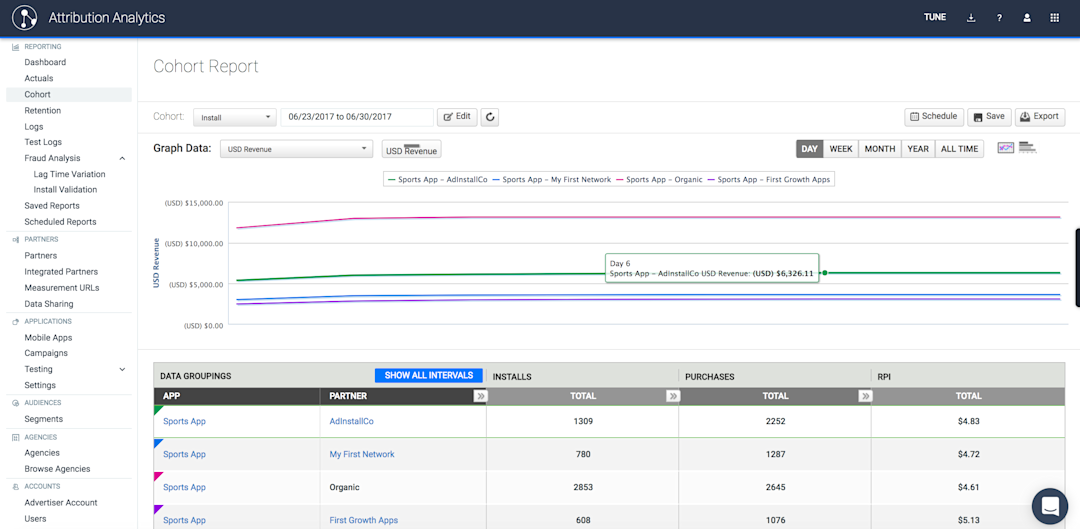
Task: Switch to line chart view icon
Action: 1006,147
